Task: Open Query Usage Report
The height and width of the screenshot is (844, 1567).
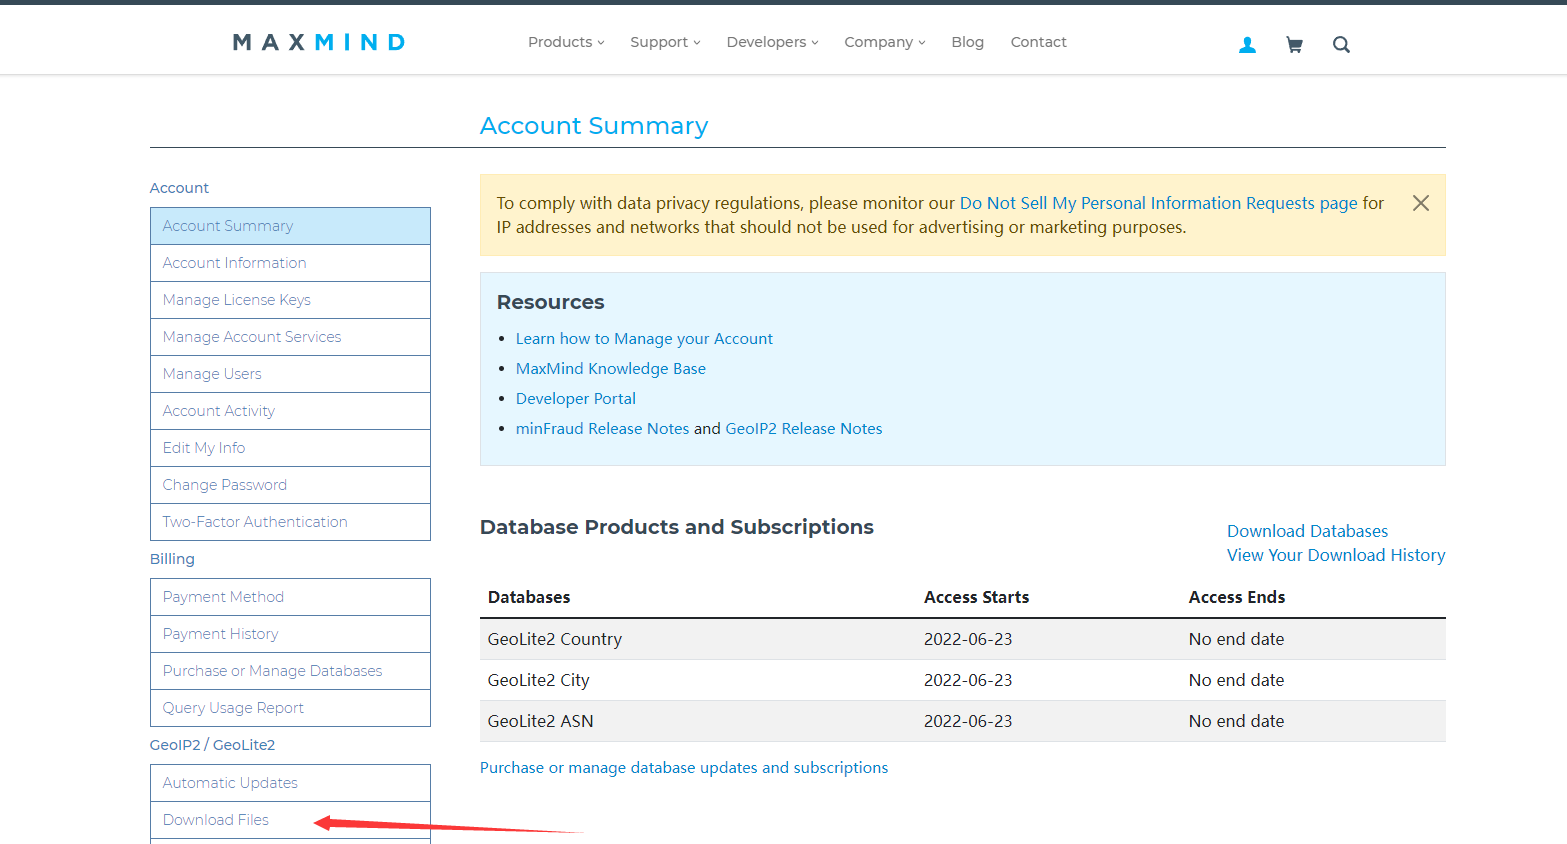Action: (x=290, y=708)
